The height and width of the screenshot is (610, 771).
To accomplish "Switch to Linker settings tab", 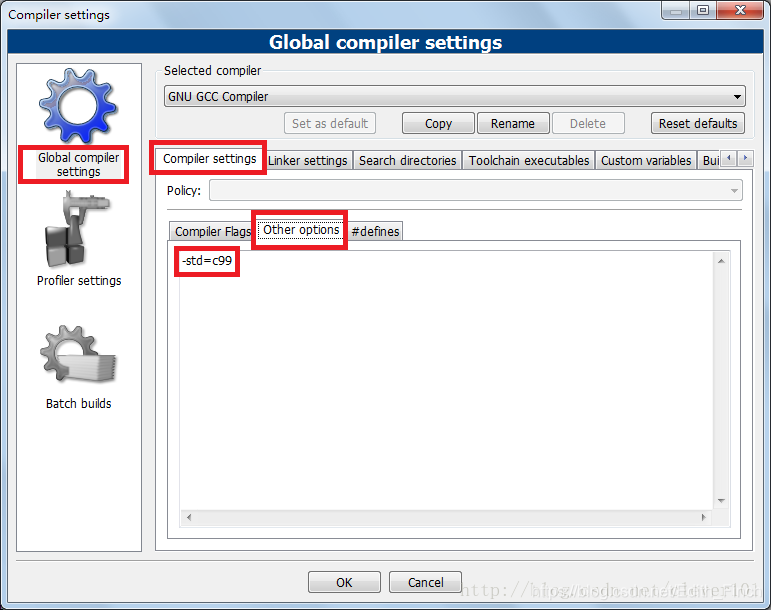I will coord(308,161).
